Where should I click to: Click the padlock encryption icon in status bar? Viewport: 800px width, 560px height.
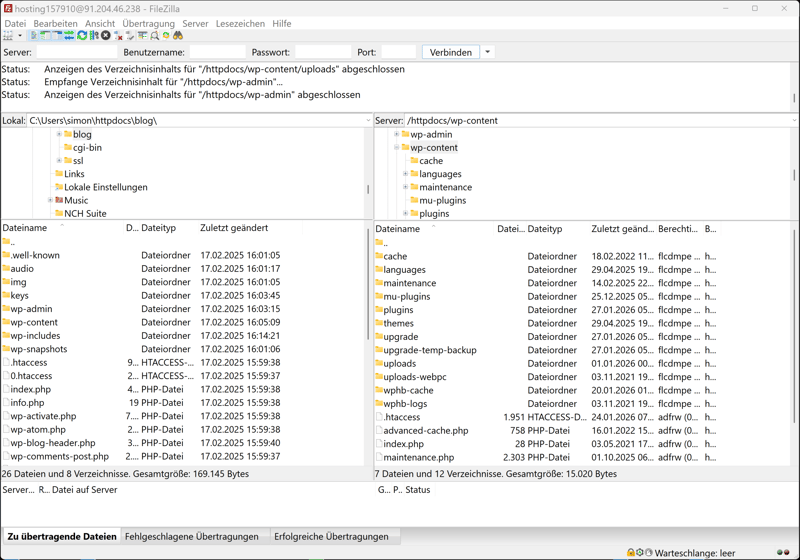pyautogui.click(x=631, y=552)
